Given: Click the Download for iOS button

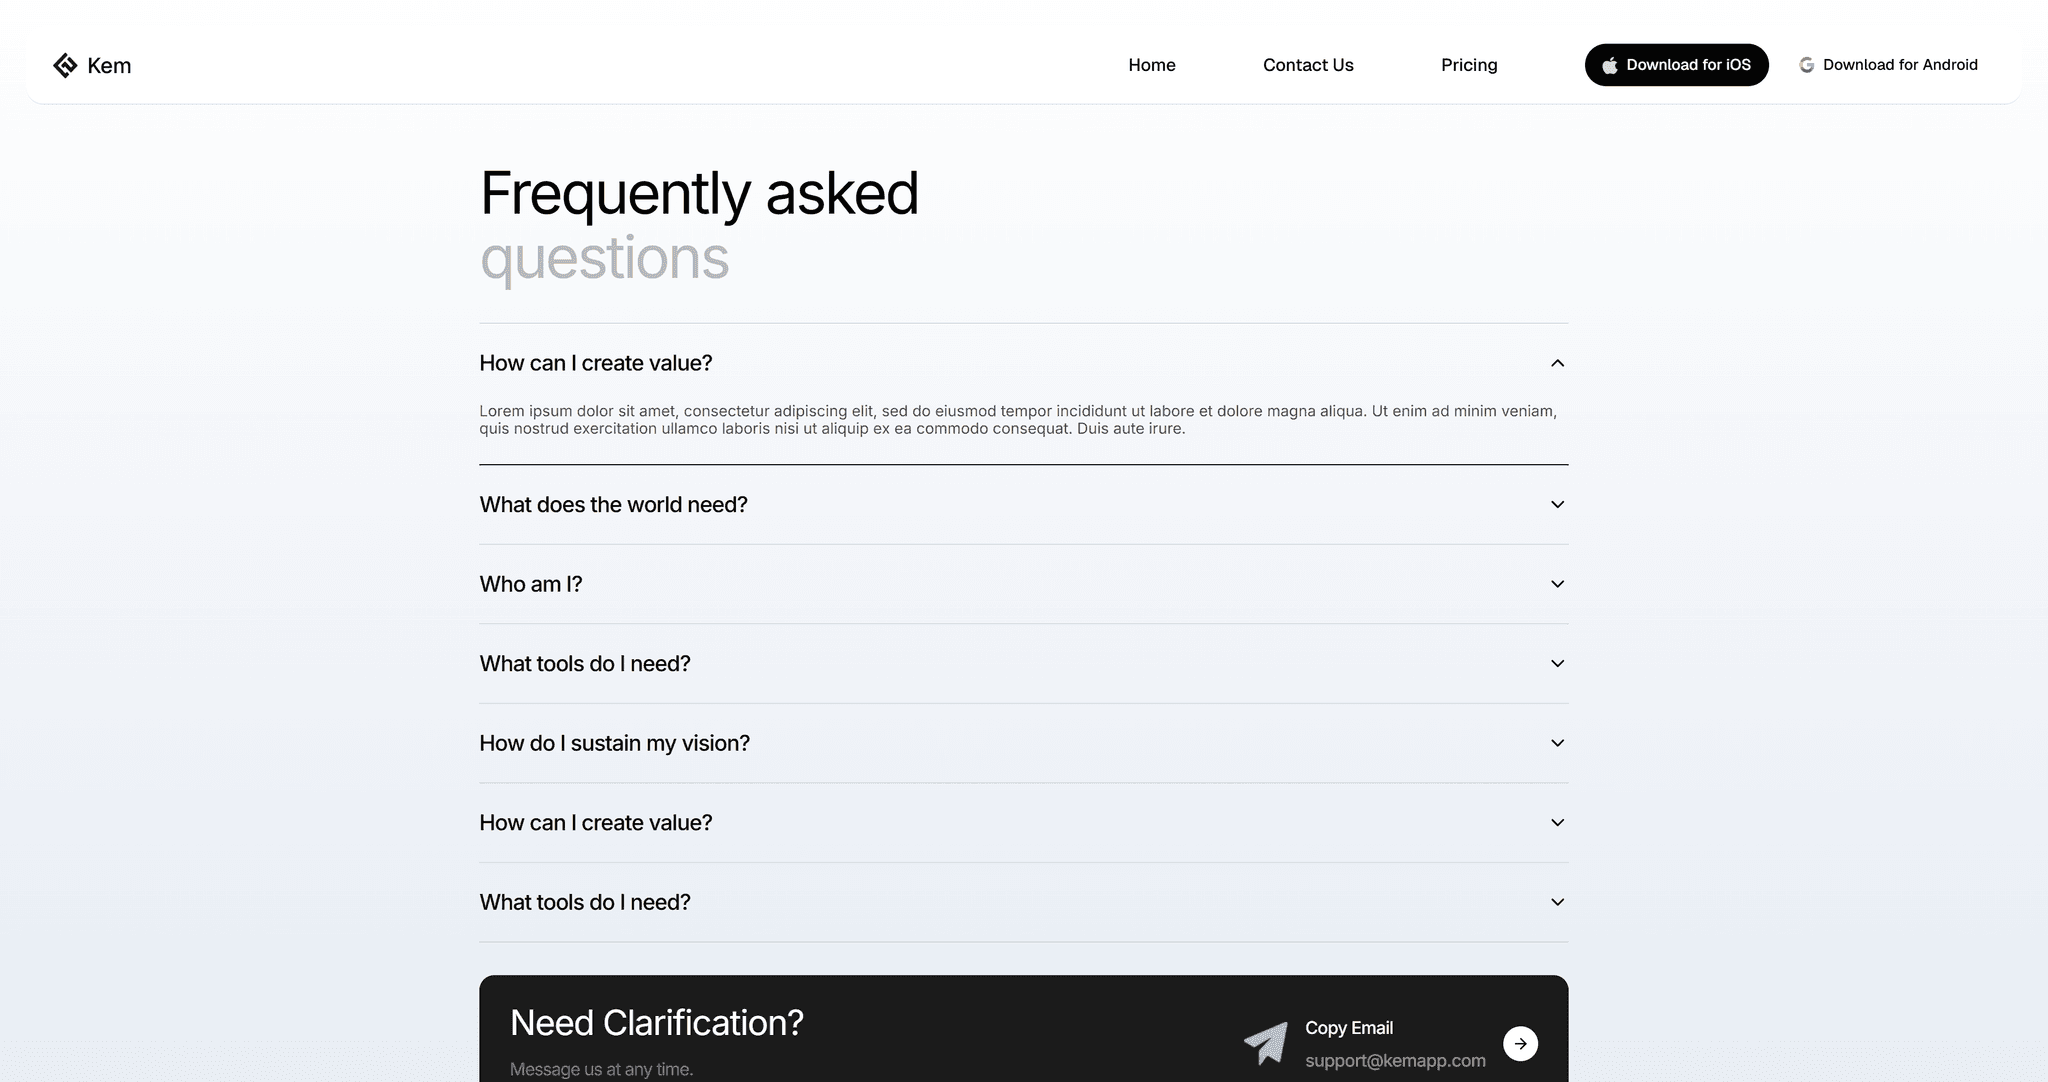Looking at the screenshot, I should coord(1676,64).
